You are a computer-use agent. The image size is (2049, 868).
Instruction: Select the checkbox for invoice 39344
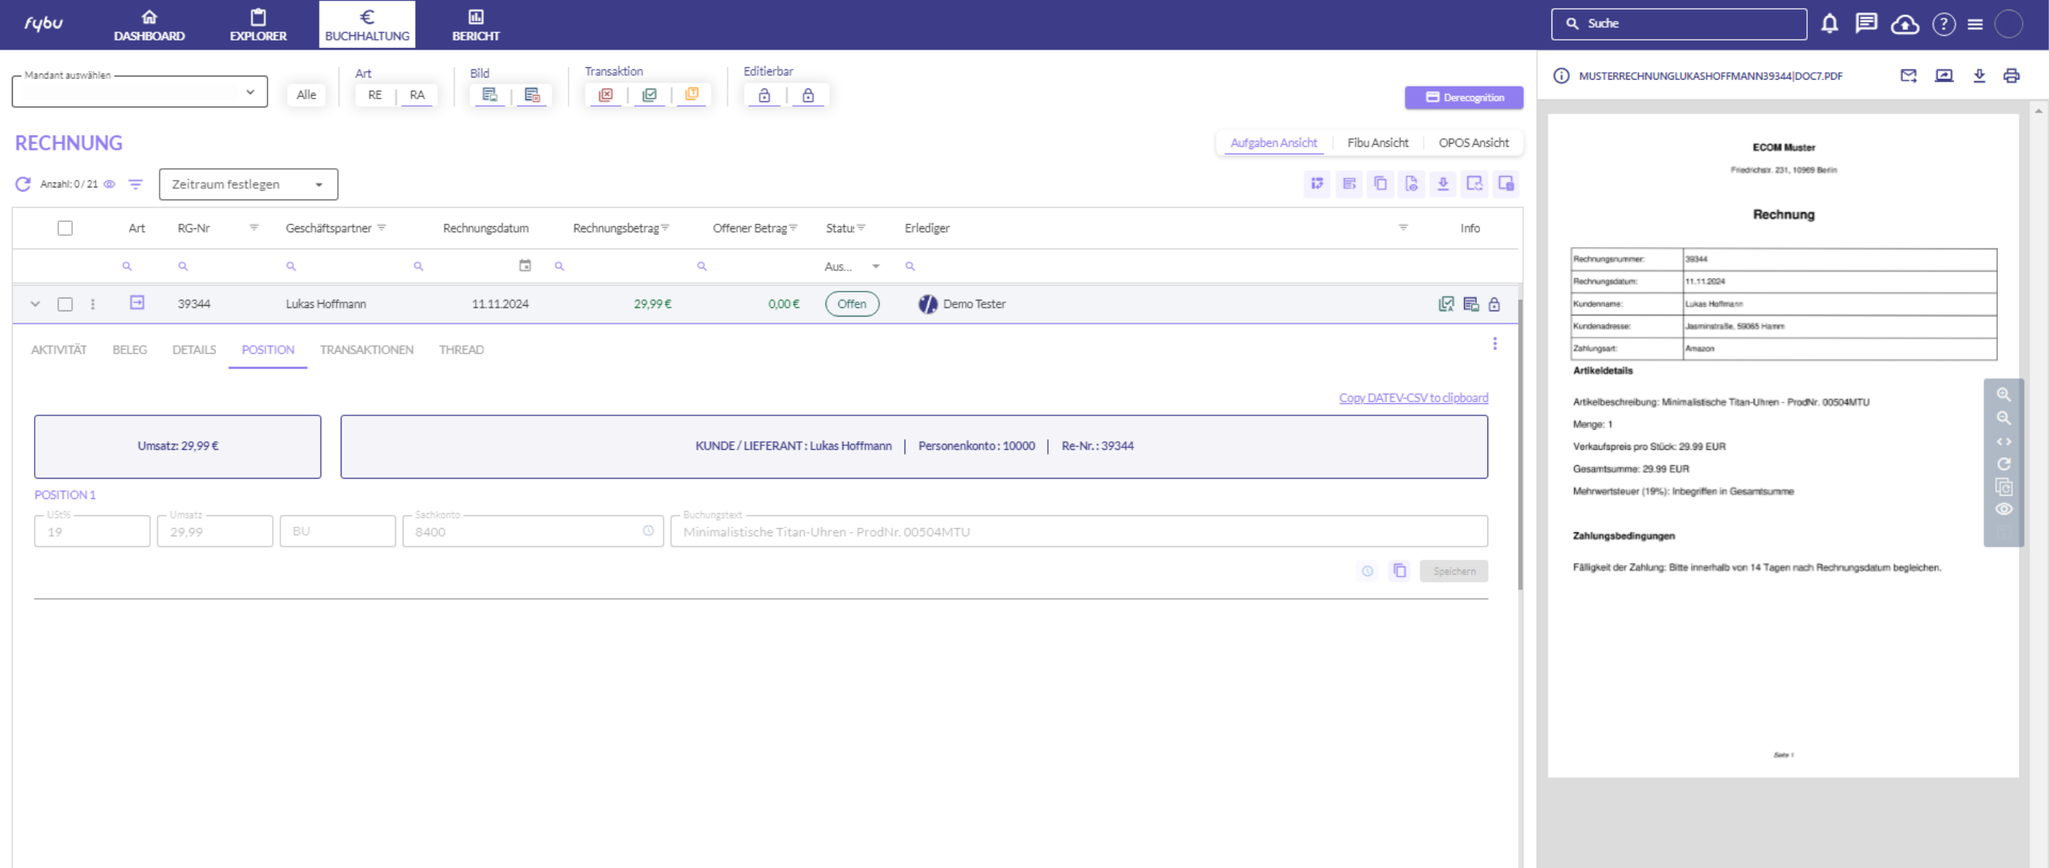point(65,304)
